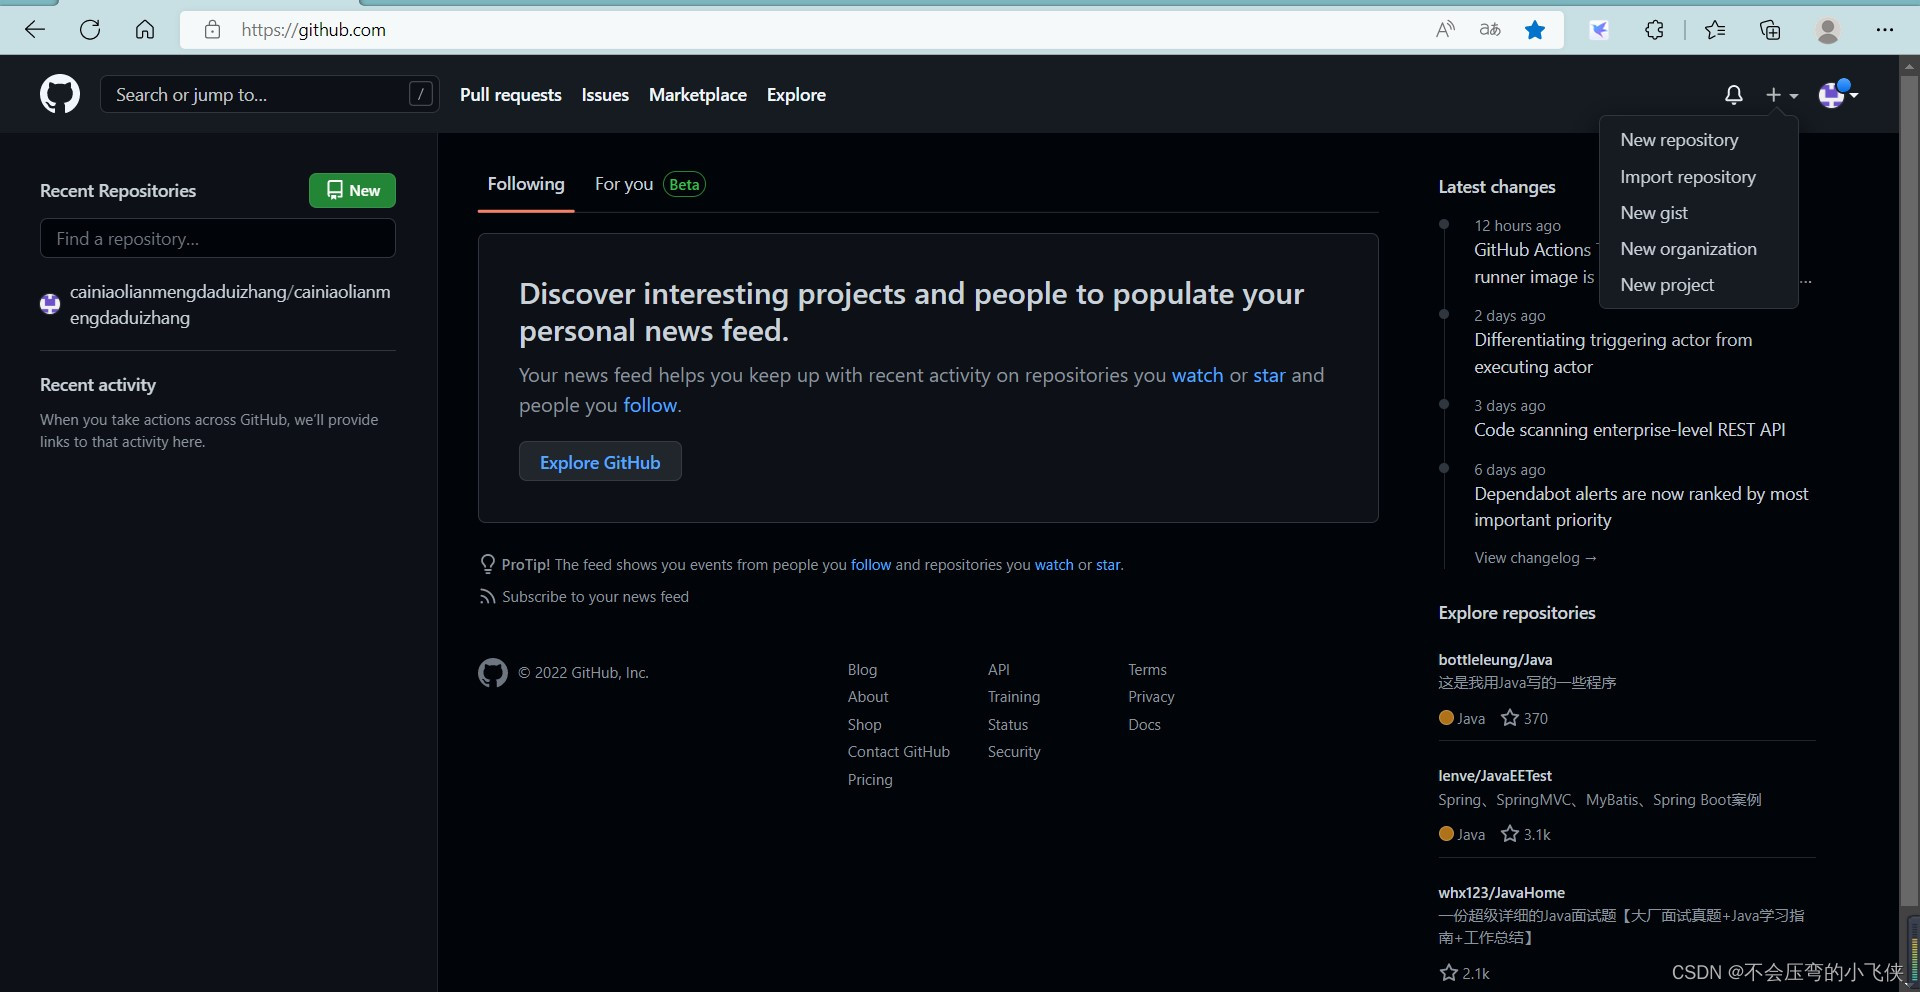Viewport: 1920px width, 992px height.
Task: Focus the Search or jump to field
Action: click(x=270, y=94)
